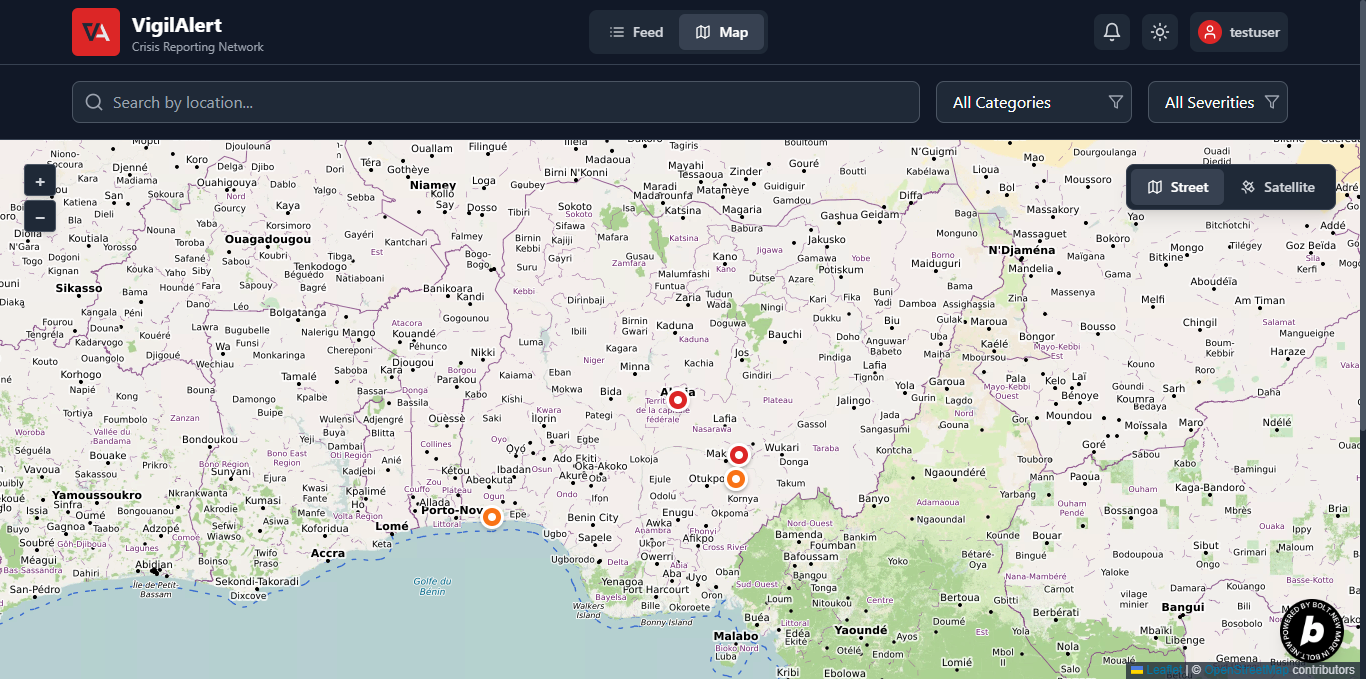This screenshot has height=679, width=1366.
Task: Click the Accra city label
Action: tap(328, 553)
